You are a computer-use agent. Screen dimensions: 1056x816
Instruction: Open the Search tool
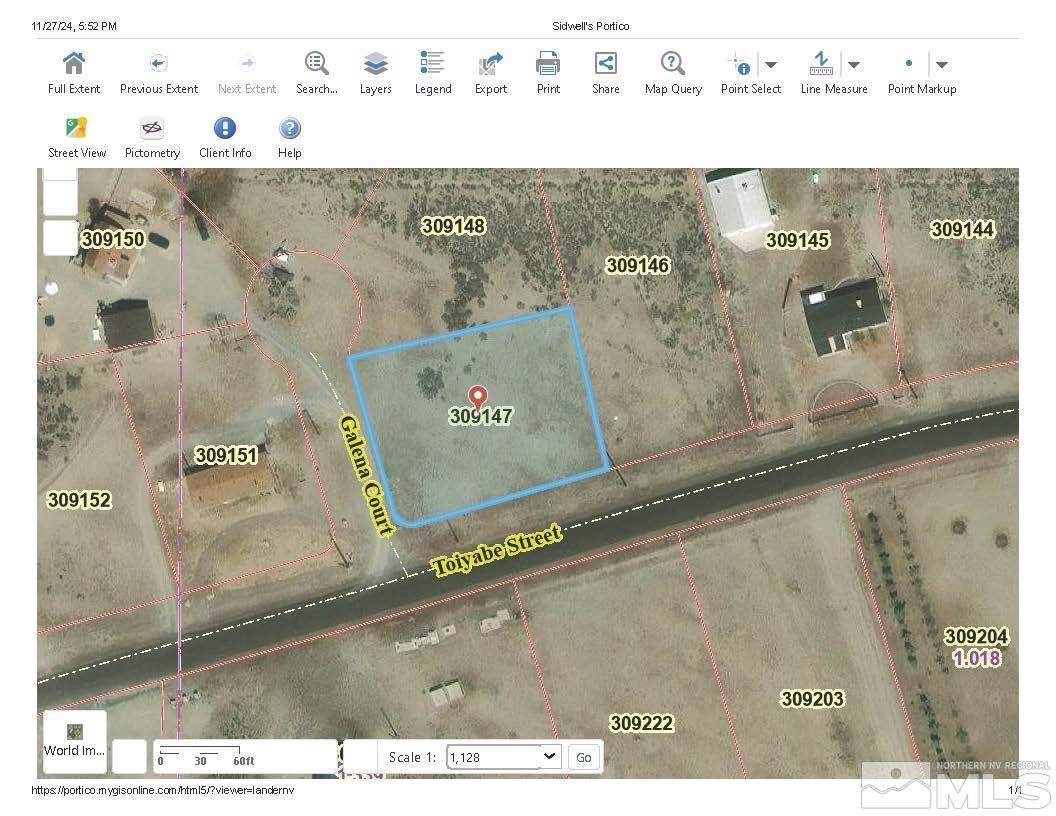point(316,65)
